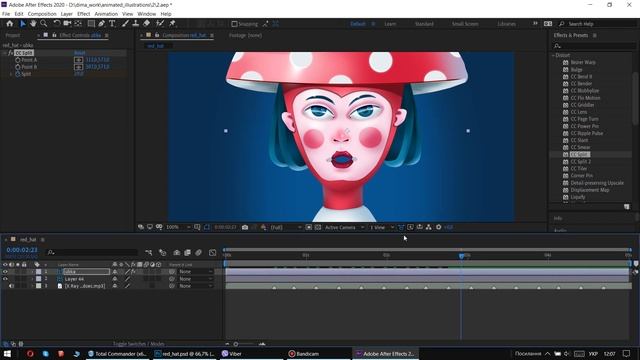The image size is (640, 360).
Task: Select the Rotation tool
Action: [57, 24]
